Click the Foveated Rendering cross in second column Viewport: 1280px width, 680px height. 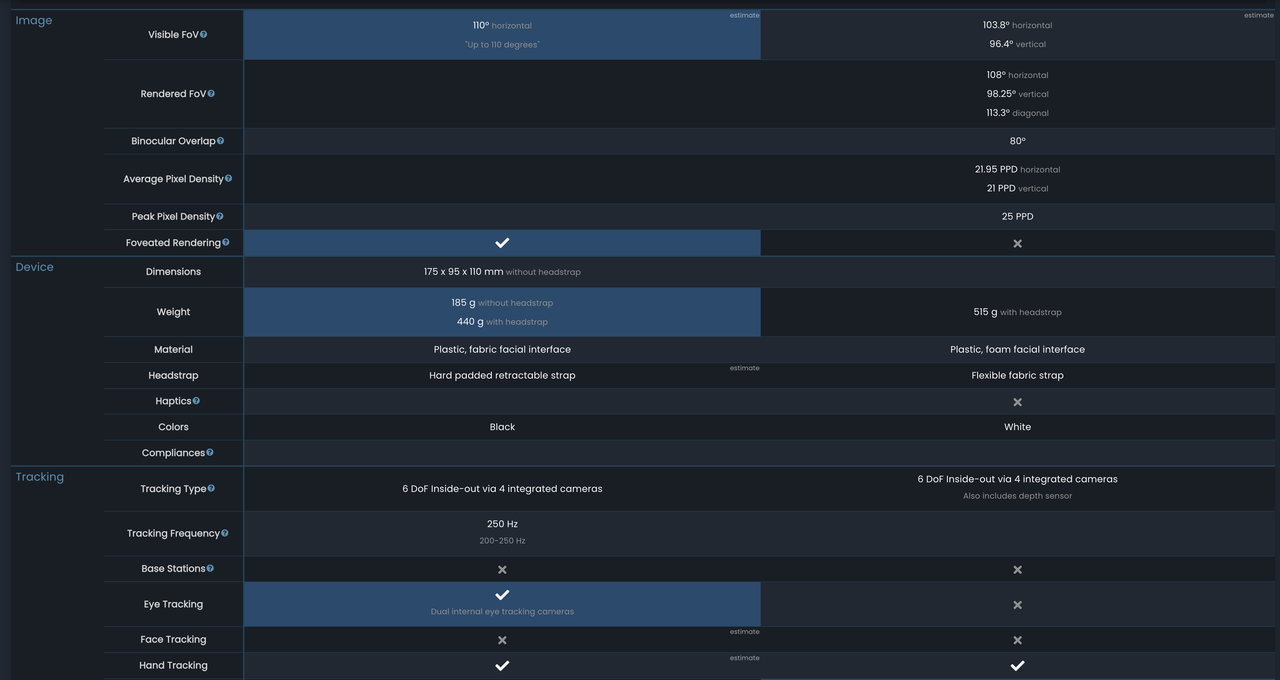[1017, 243]
